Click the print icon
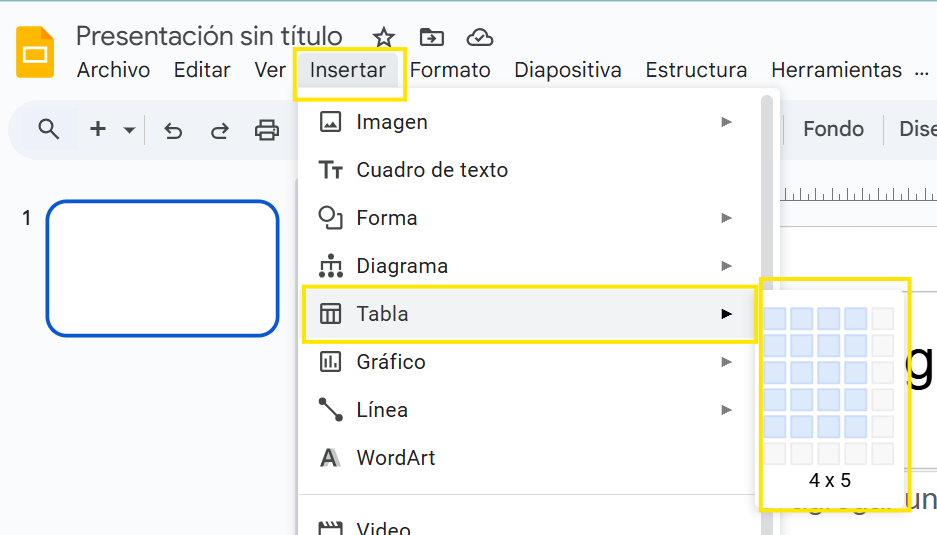 click(266, 130)
